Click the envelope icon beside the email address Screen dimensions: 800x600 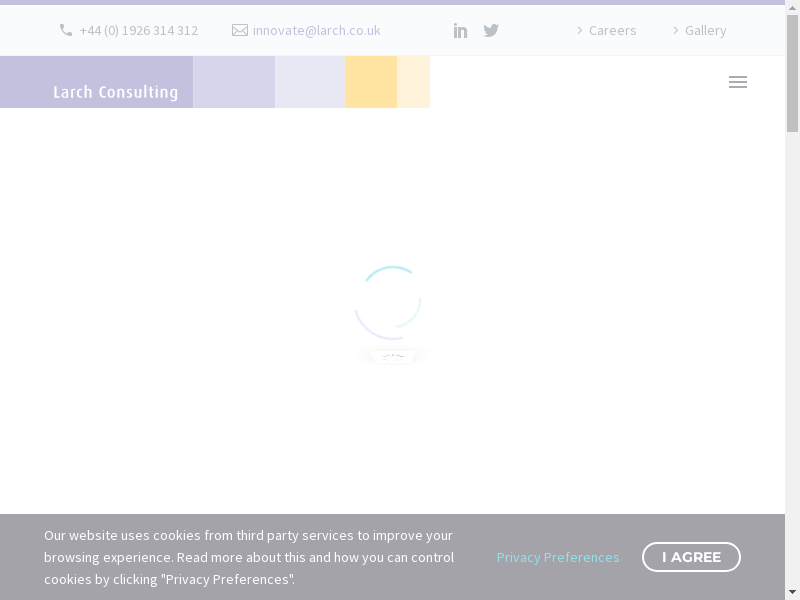coord(240,31)
